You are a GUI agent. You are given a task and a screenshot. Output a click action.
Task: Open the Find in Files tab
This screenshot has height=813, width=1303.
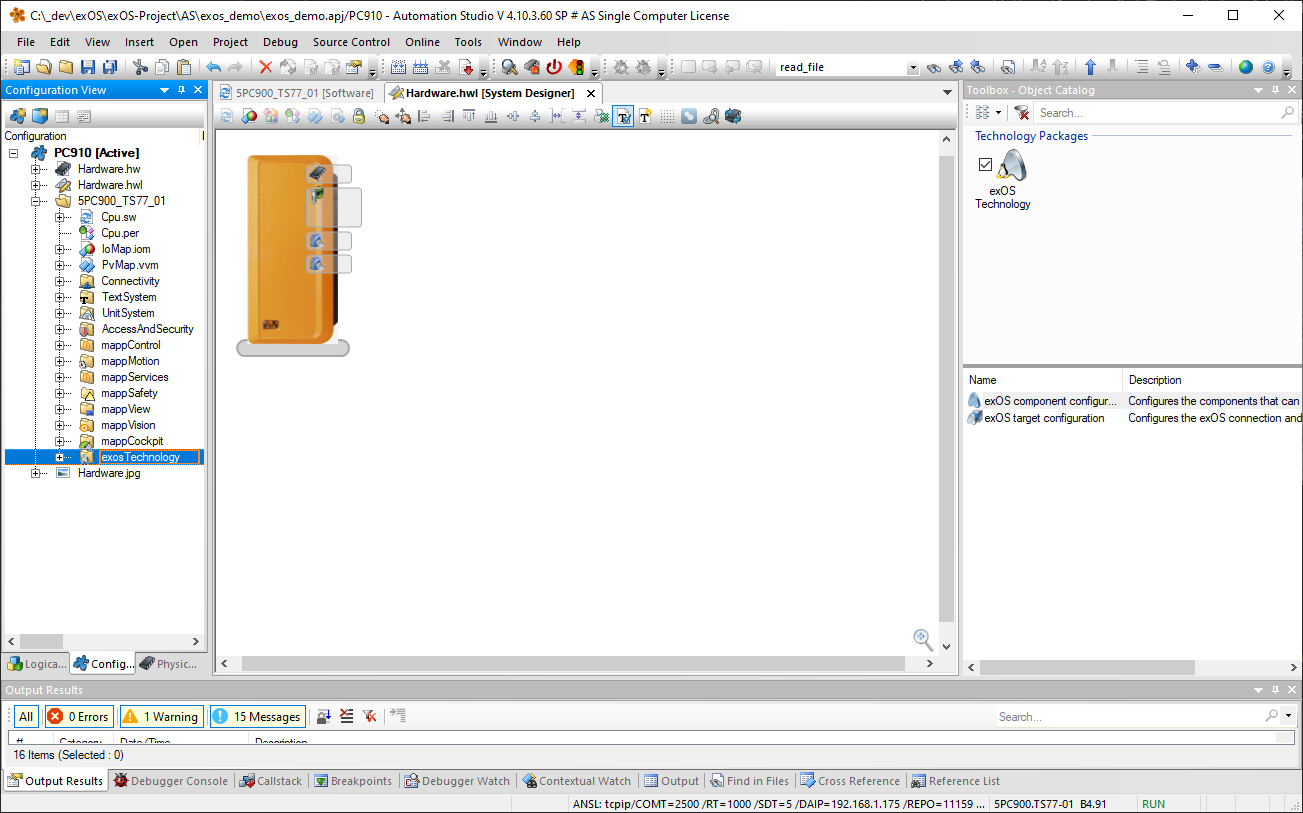(x=750, y=781)
